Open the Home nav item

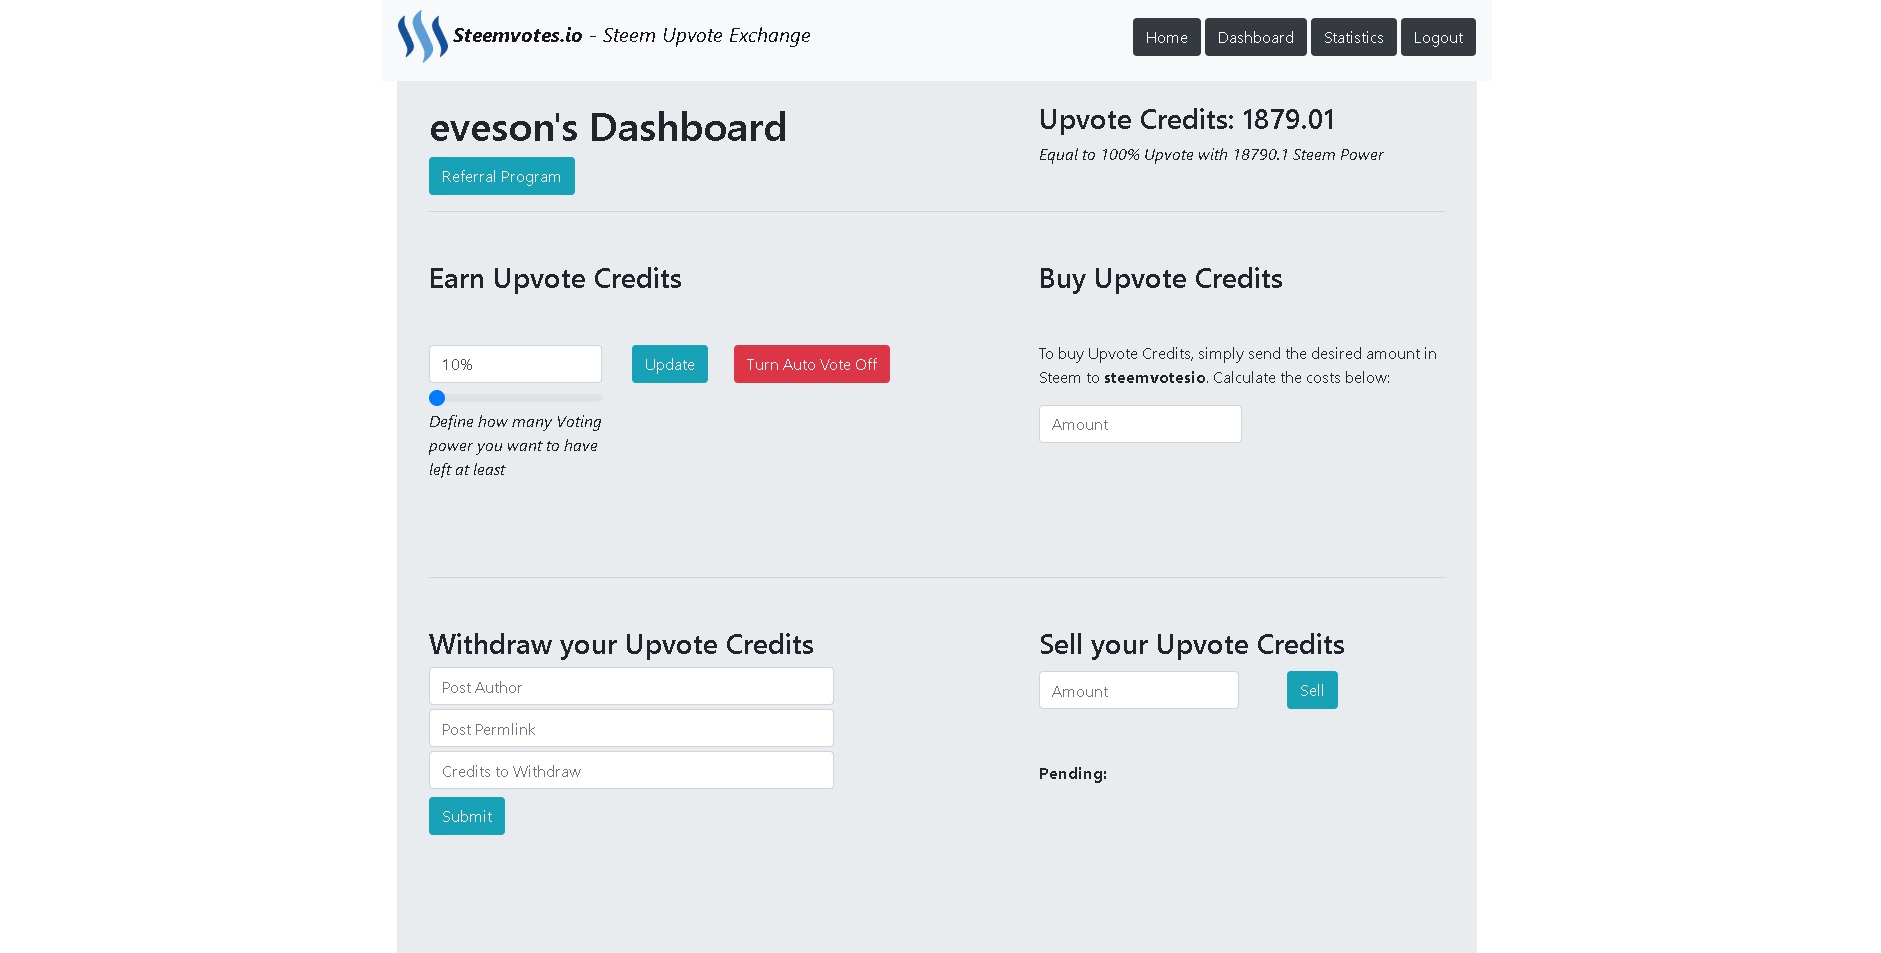(x=1166, y=37)
